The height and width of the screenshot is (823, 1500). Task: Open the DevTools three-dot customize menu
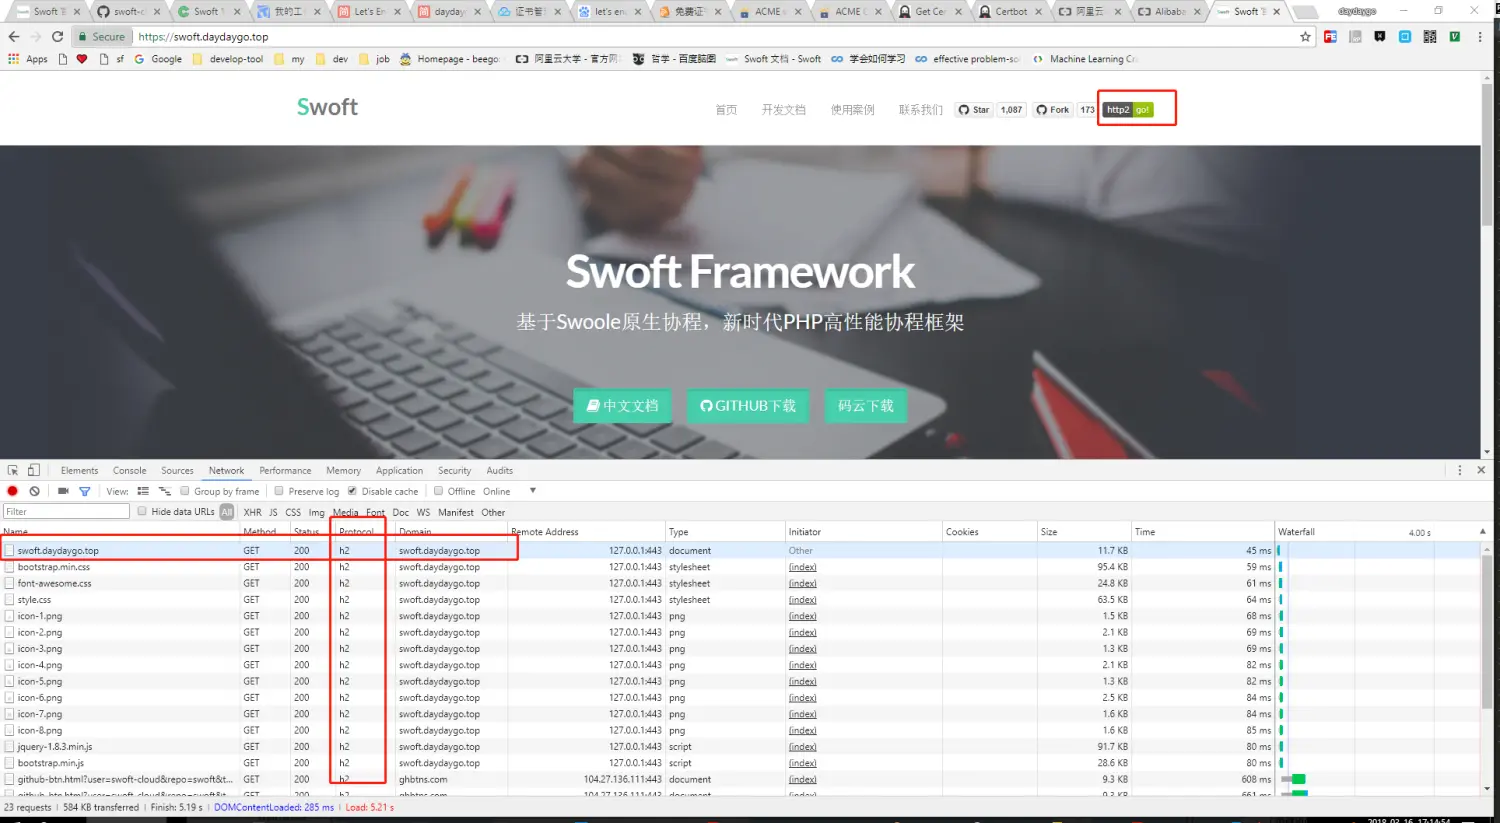pos(1460,470)
